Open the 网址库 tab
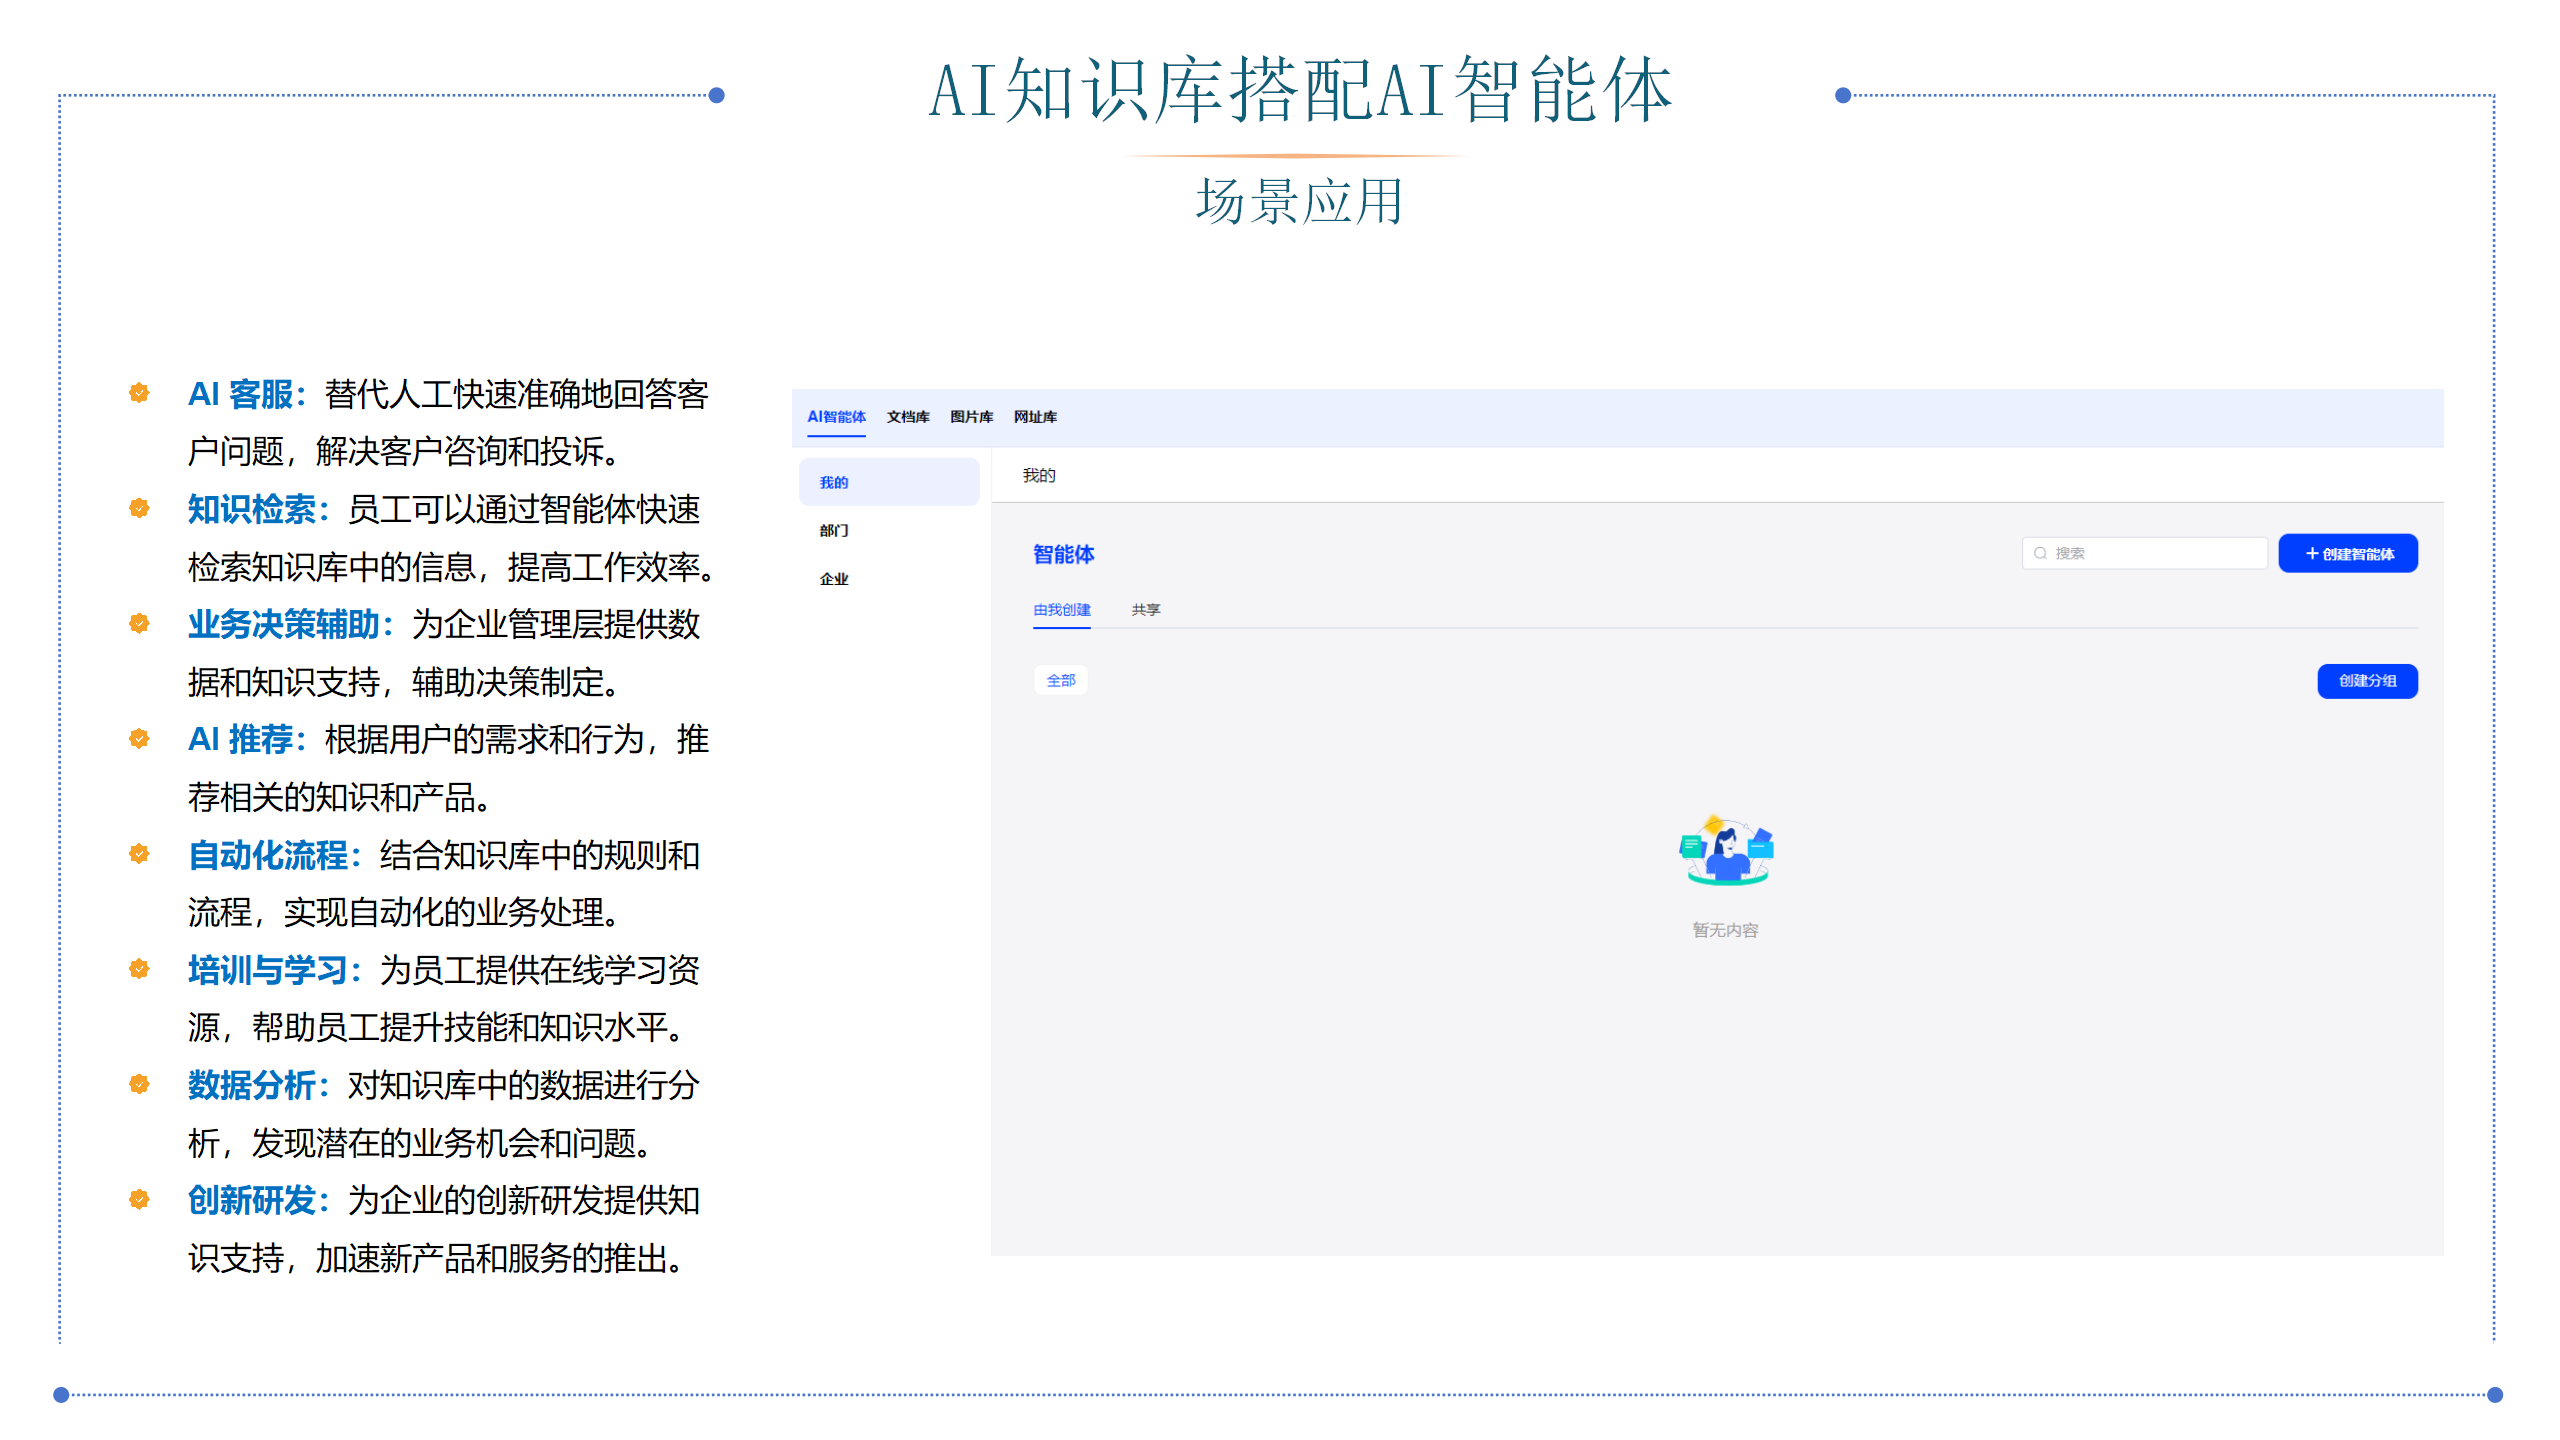2560x1440 pixels. pos(1035,417)
